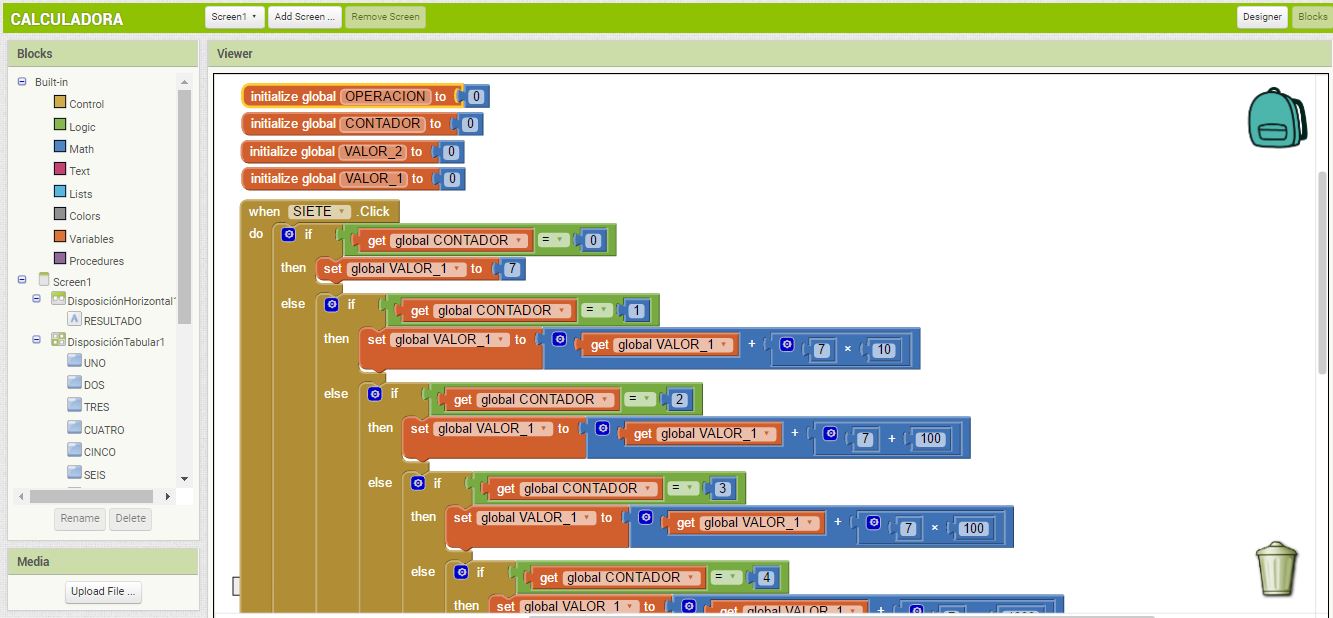Click gear on the 7 × 10 math block
Screen dimensions: 1333x618
click(x=787, y=345)
